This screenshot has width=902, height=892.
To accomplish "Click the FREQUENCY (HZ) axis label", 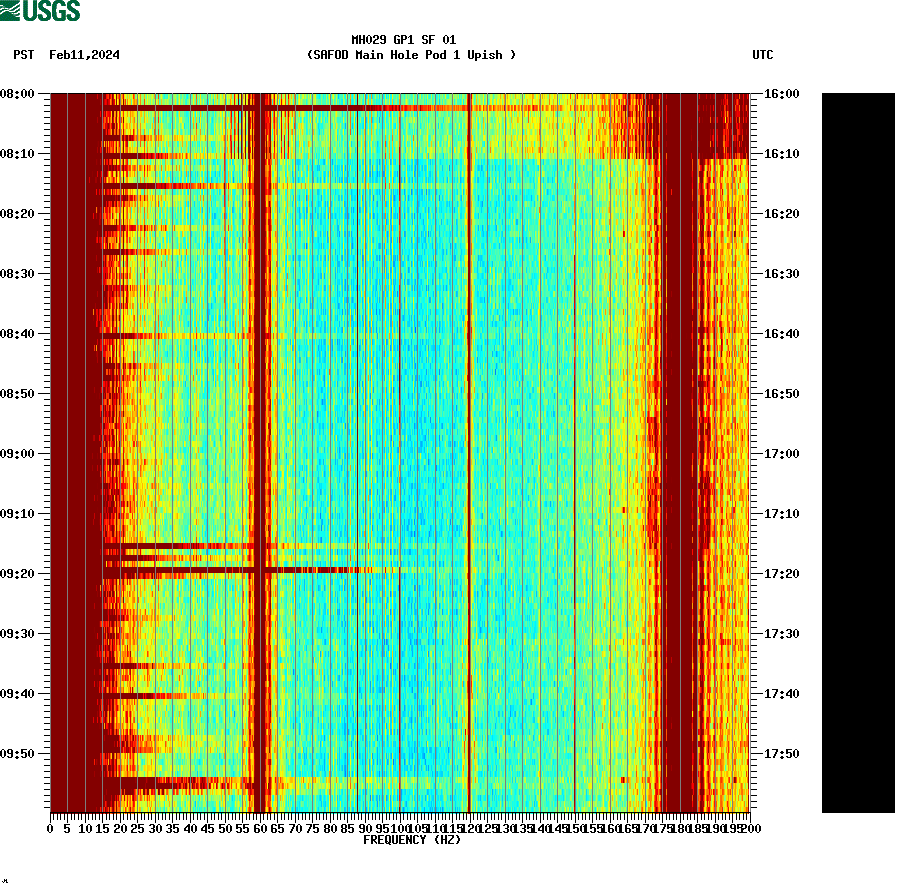I will pos(411,841).
